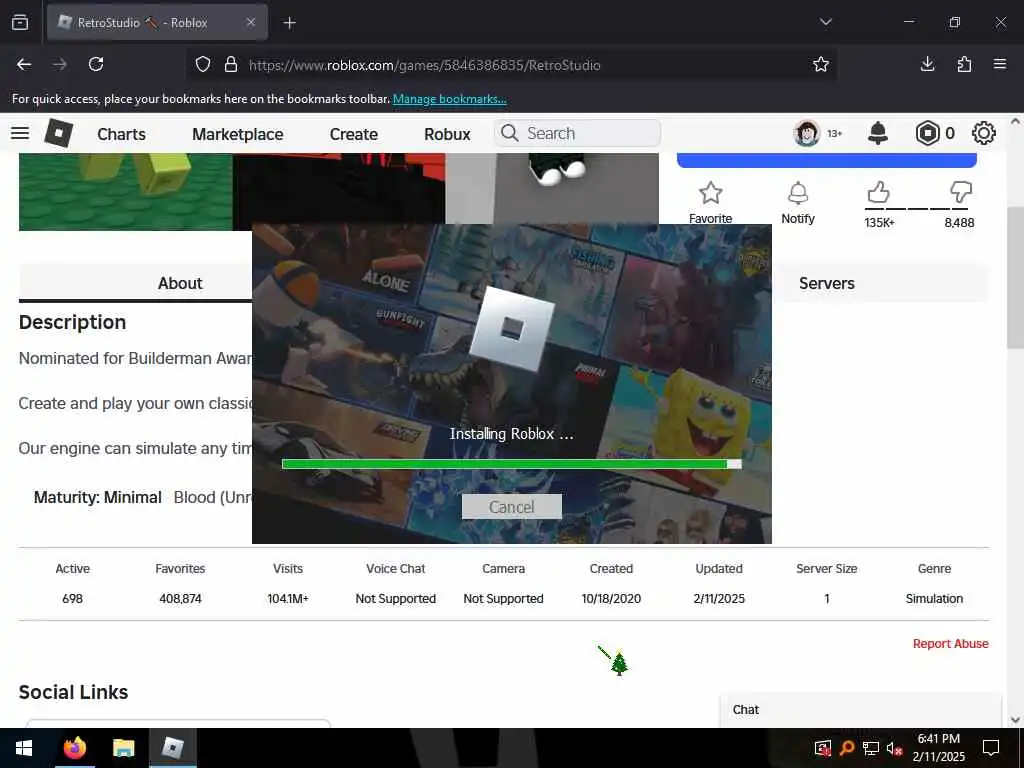Click the Report Abuse link
1024x768 pixels.
pos(950,644)
